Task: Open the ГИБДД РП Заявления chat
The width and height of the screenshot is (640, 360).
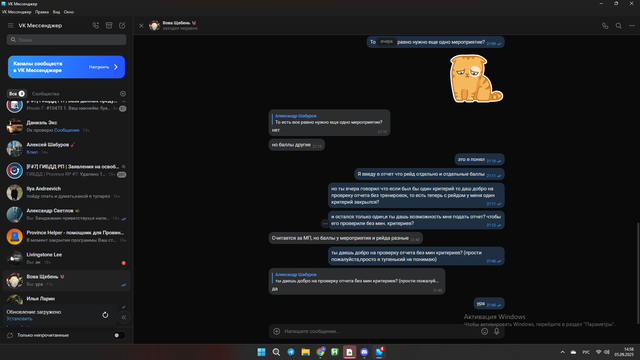Action: (x=67, y=170)
